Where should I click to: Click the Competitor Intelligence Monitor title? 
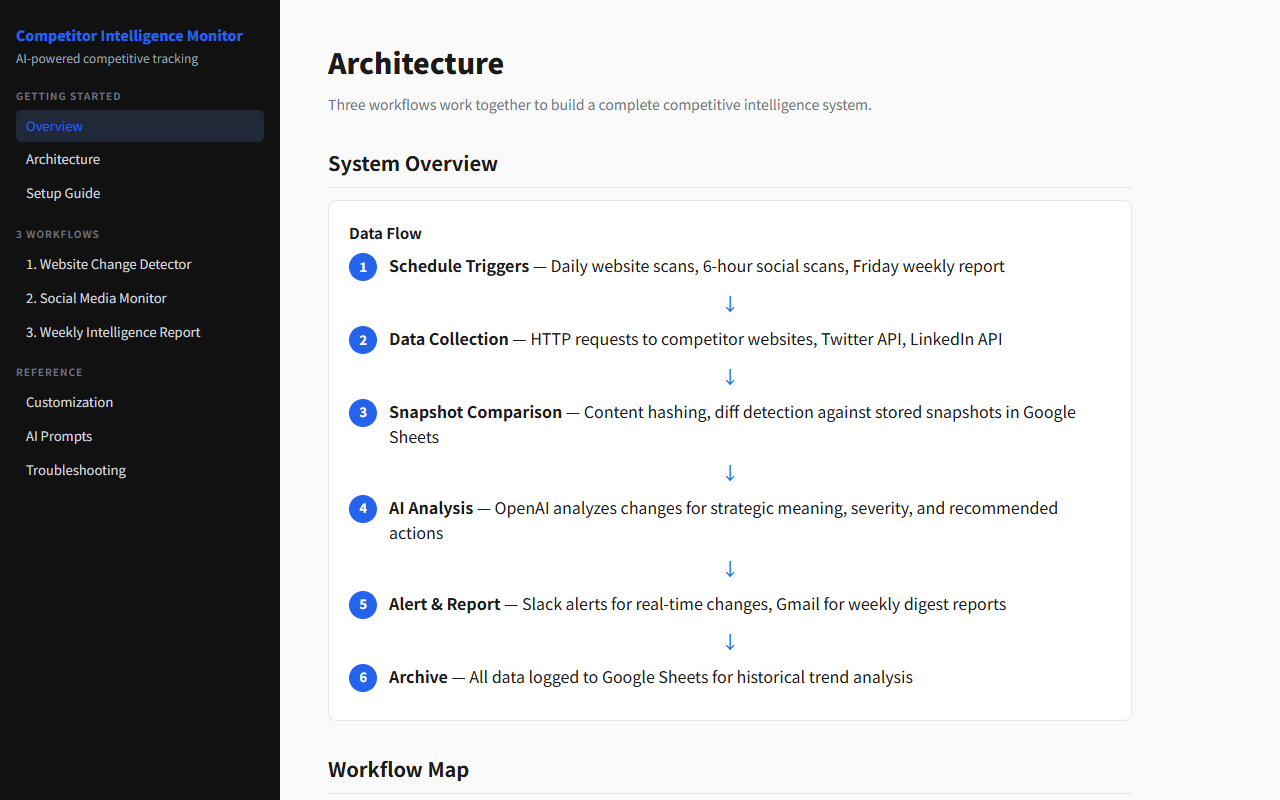tap(129, 36)
